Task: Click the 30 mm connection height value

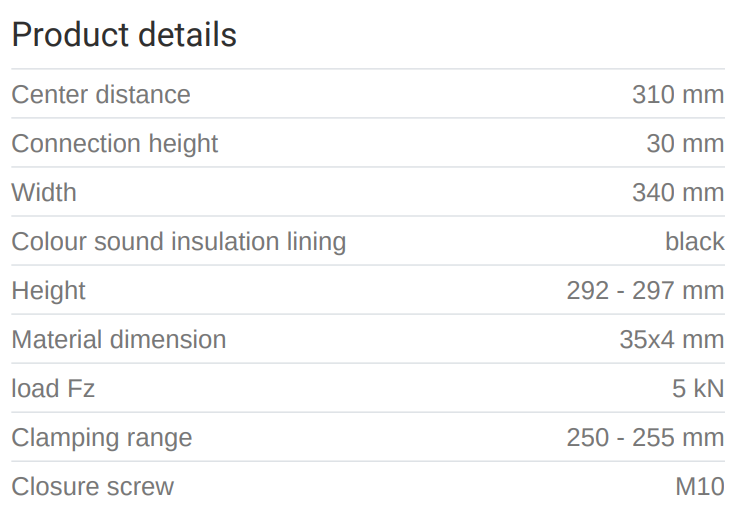Action: (685, 144)
